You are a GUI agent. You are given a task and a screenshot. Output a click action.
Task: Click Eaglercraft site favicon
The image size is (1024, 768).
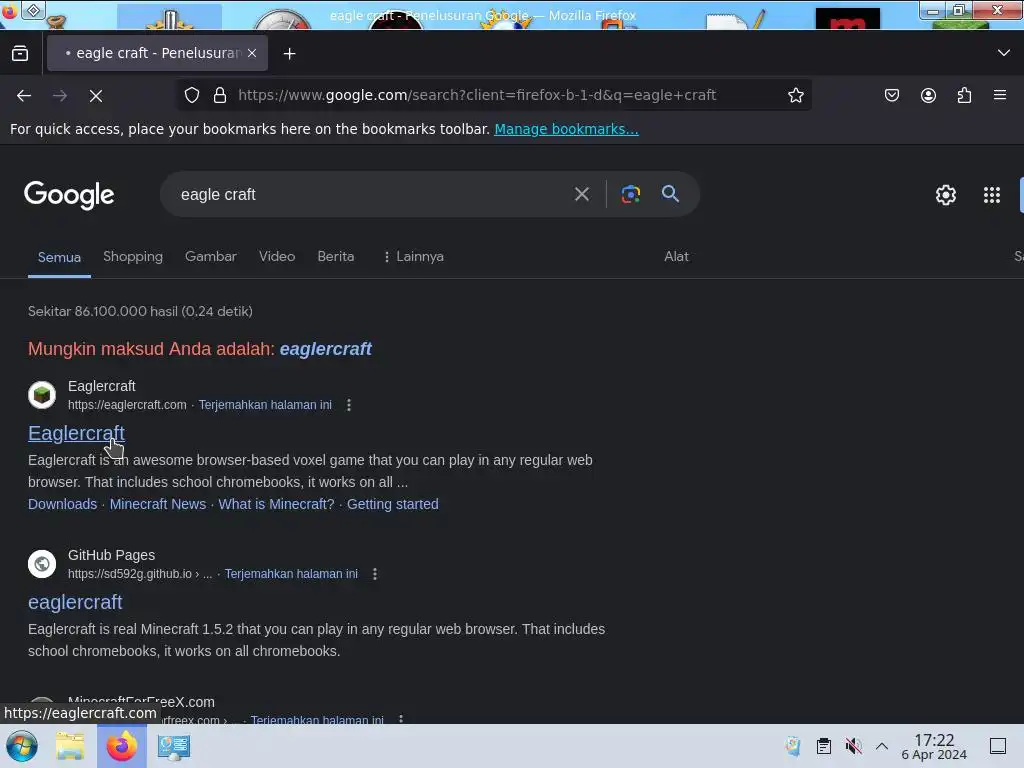tap(42, 395)
